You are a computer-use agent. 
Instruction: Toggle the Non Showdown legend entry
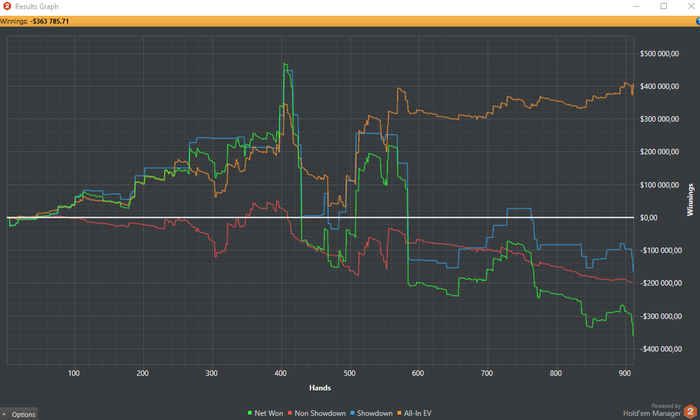(x=317, y=413)
